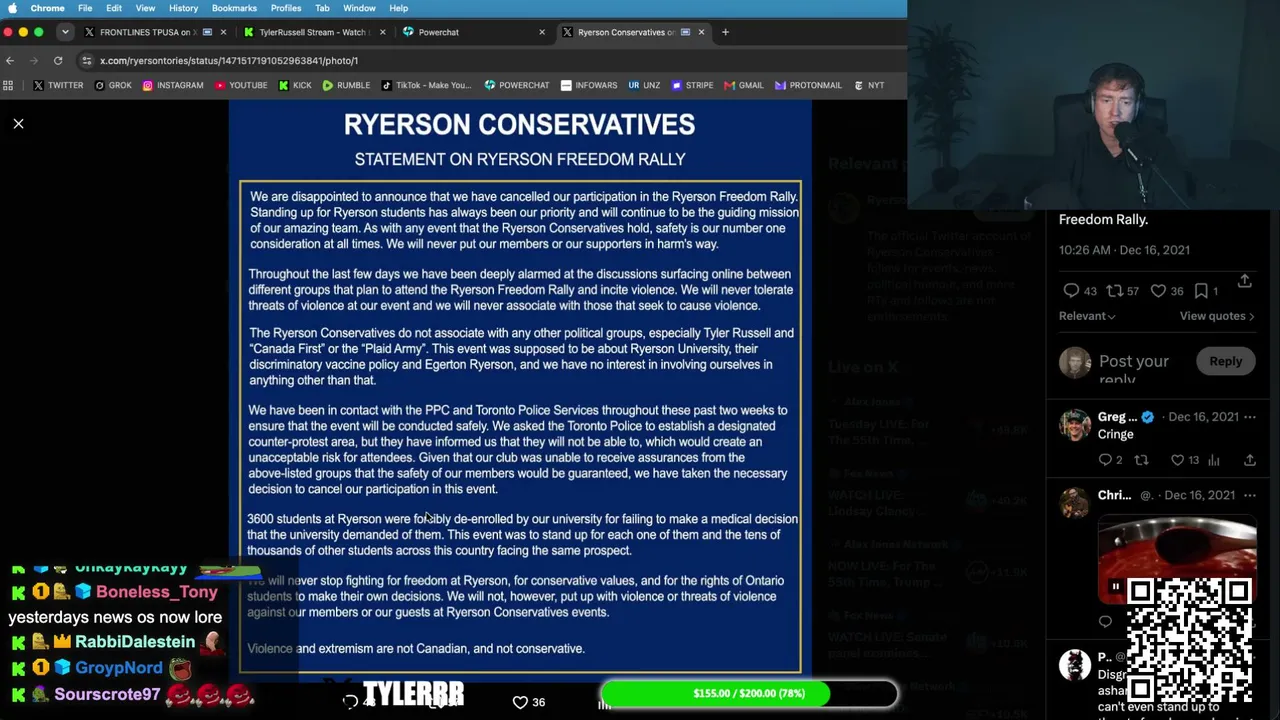The image size is (1280, 720).
Task: Share Greg's Cringe comment
Action: [x=1249, y=460]
